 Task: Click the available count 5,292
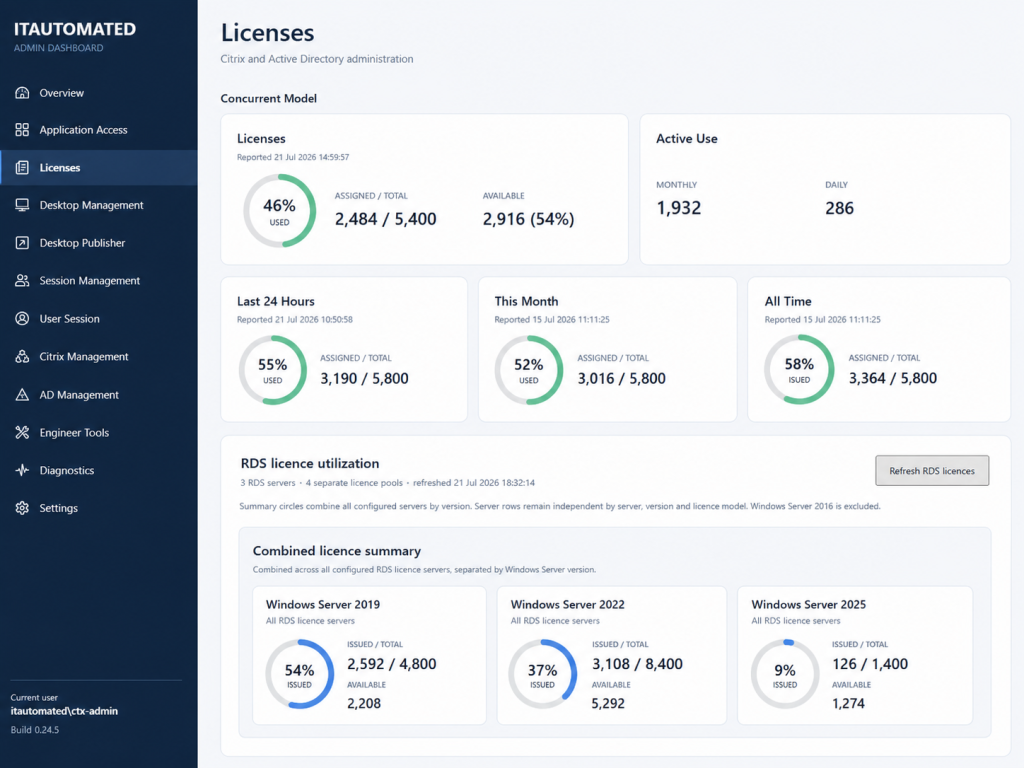608,703
